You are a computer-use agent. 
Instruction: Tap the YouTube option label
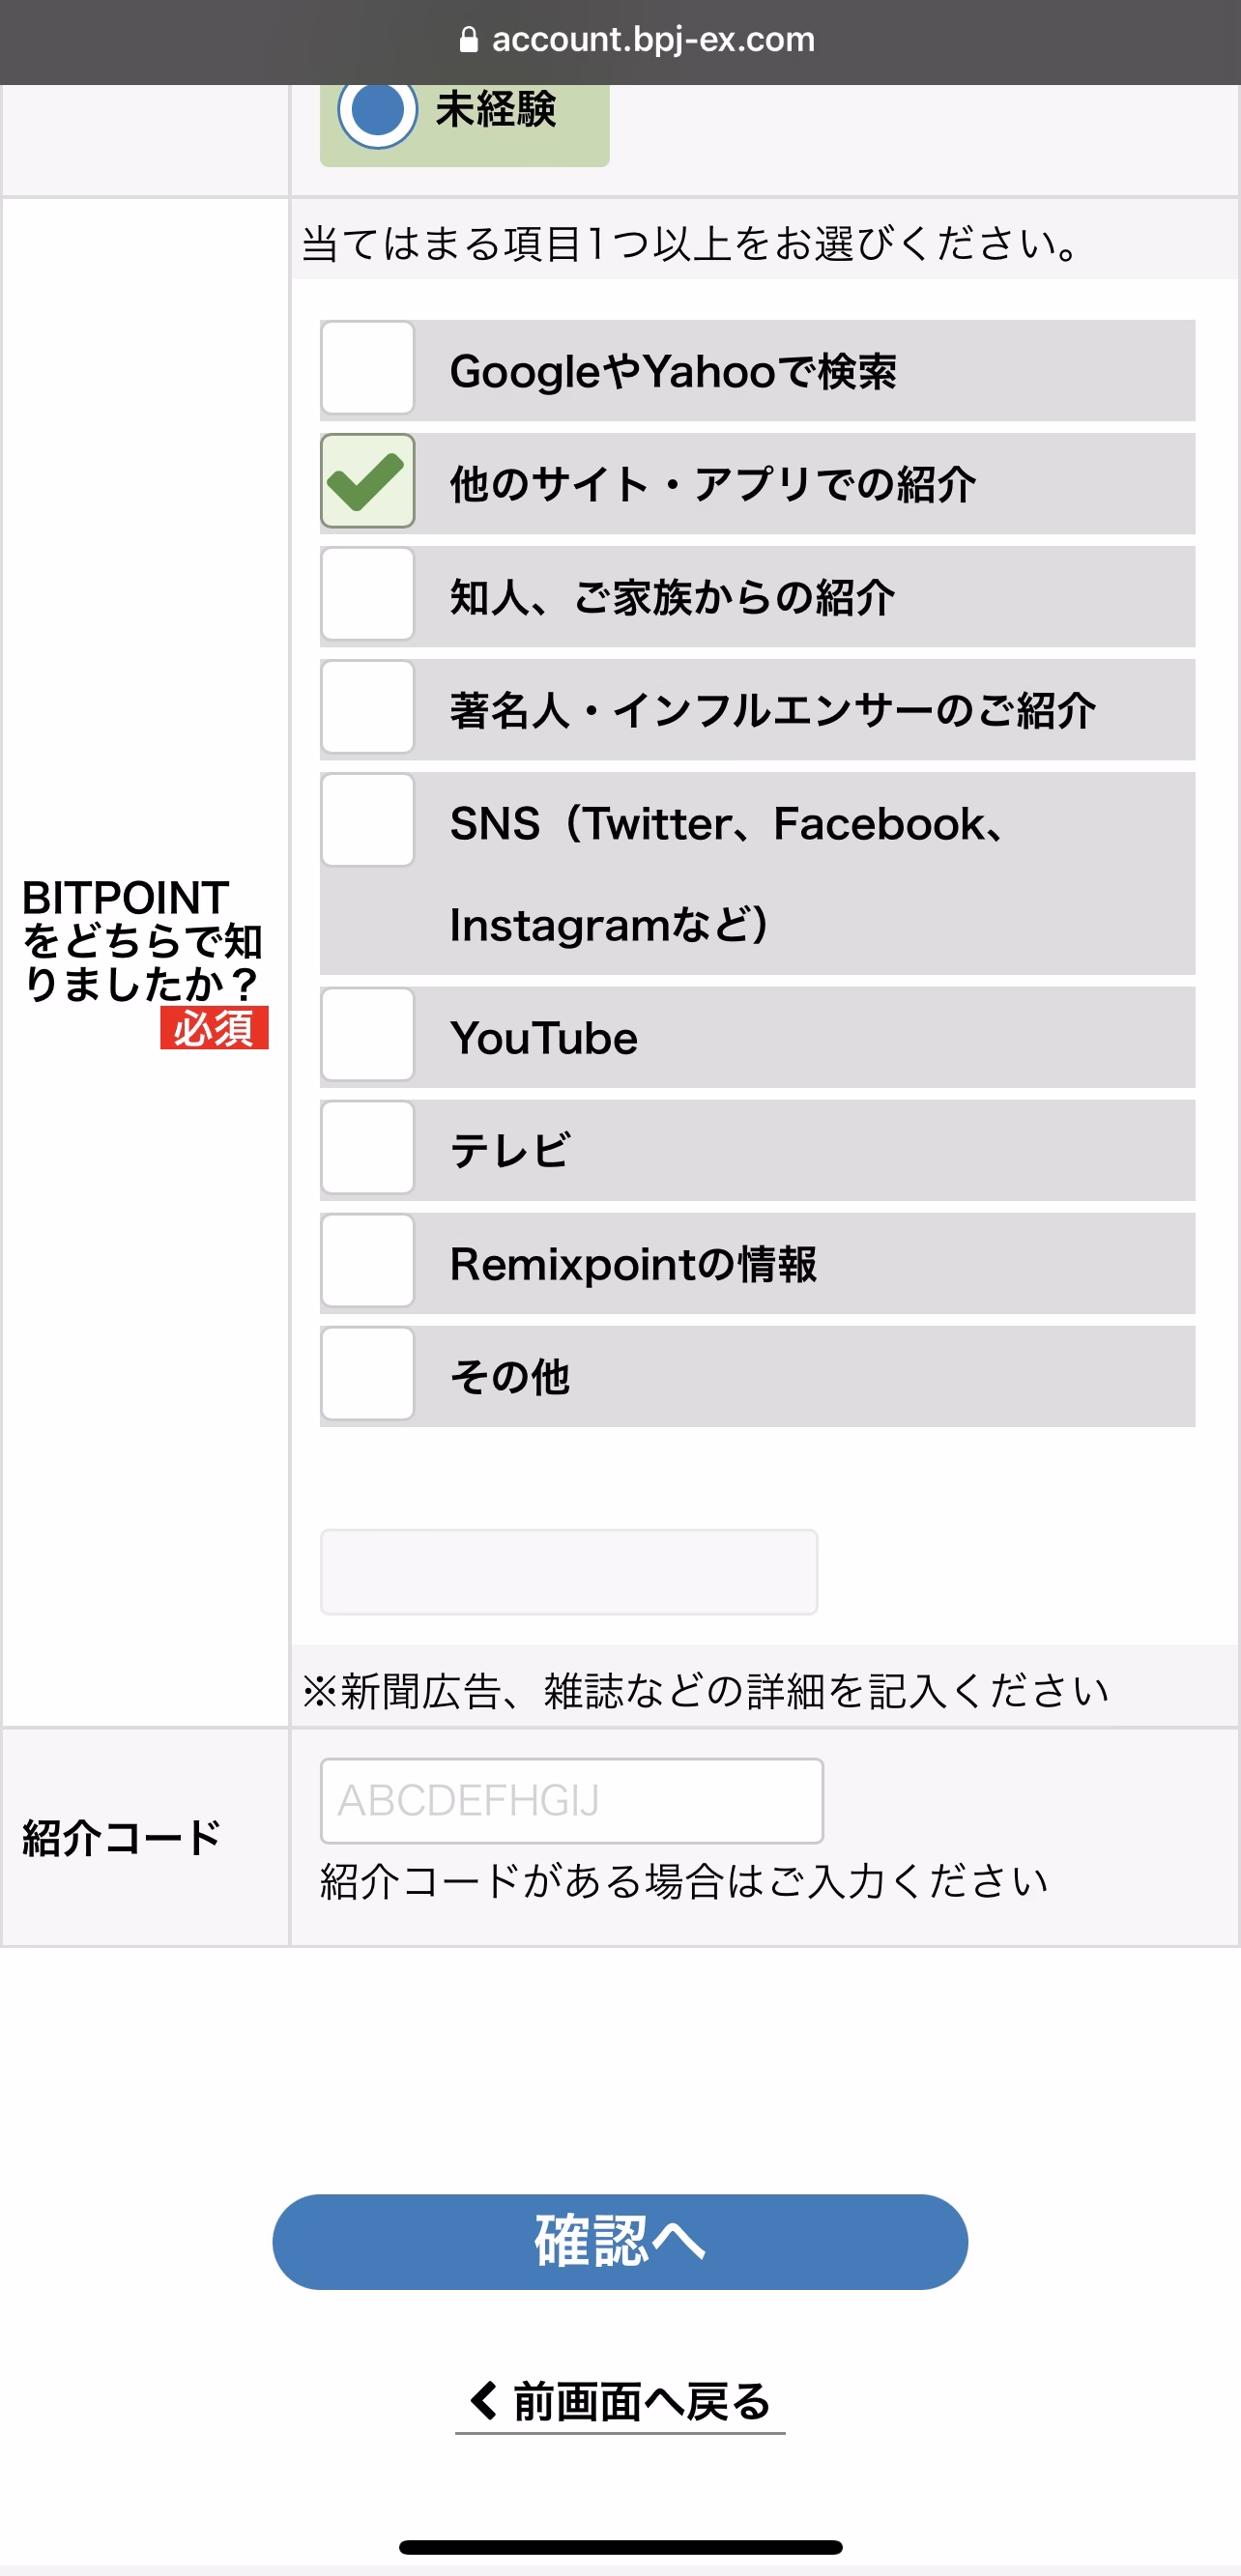(x=544, y=1038)
